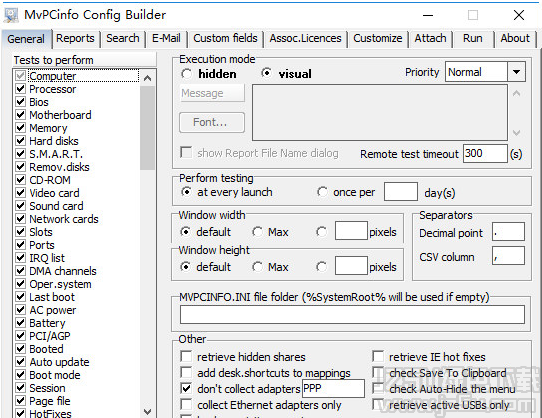
Task: Click the once-per days input field
Action: [x=401, y=192]
